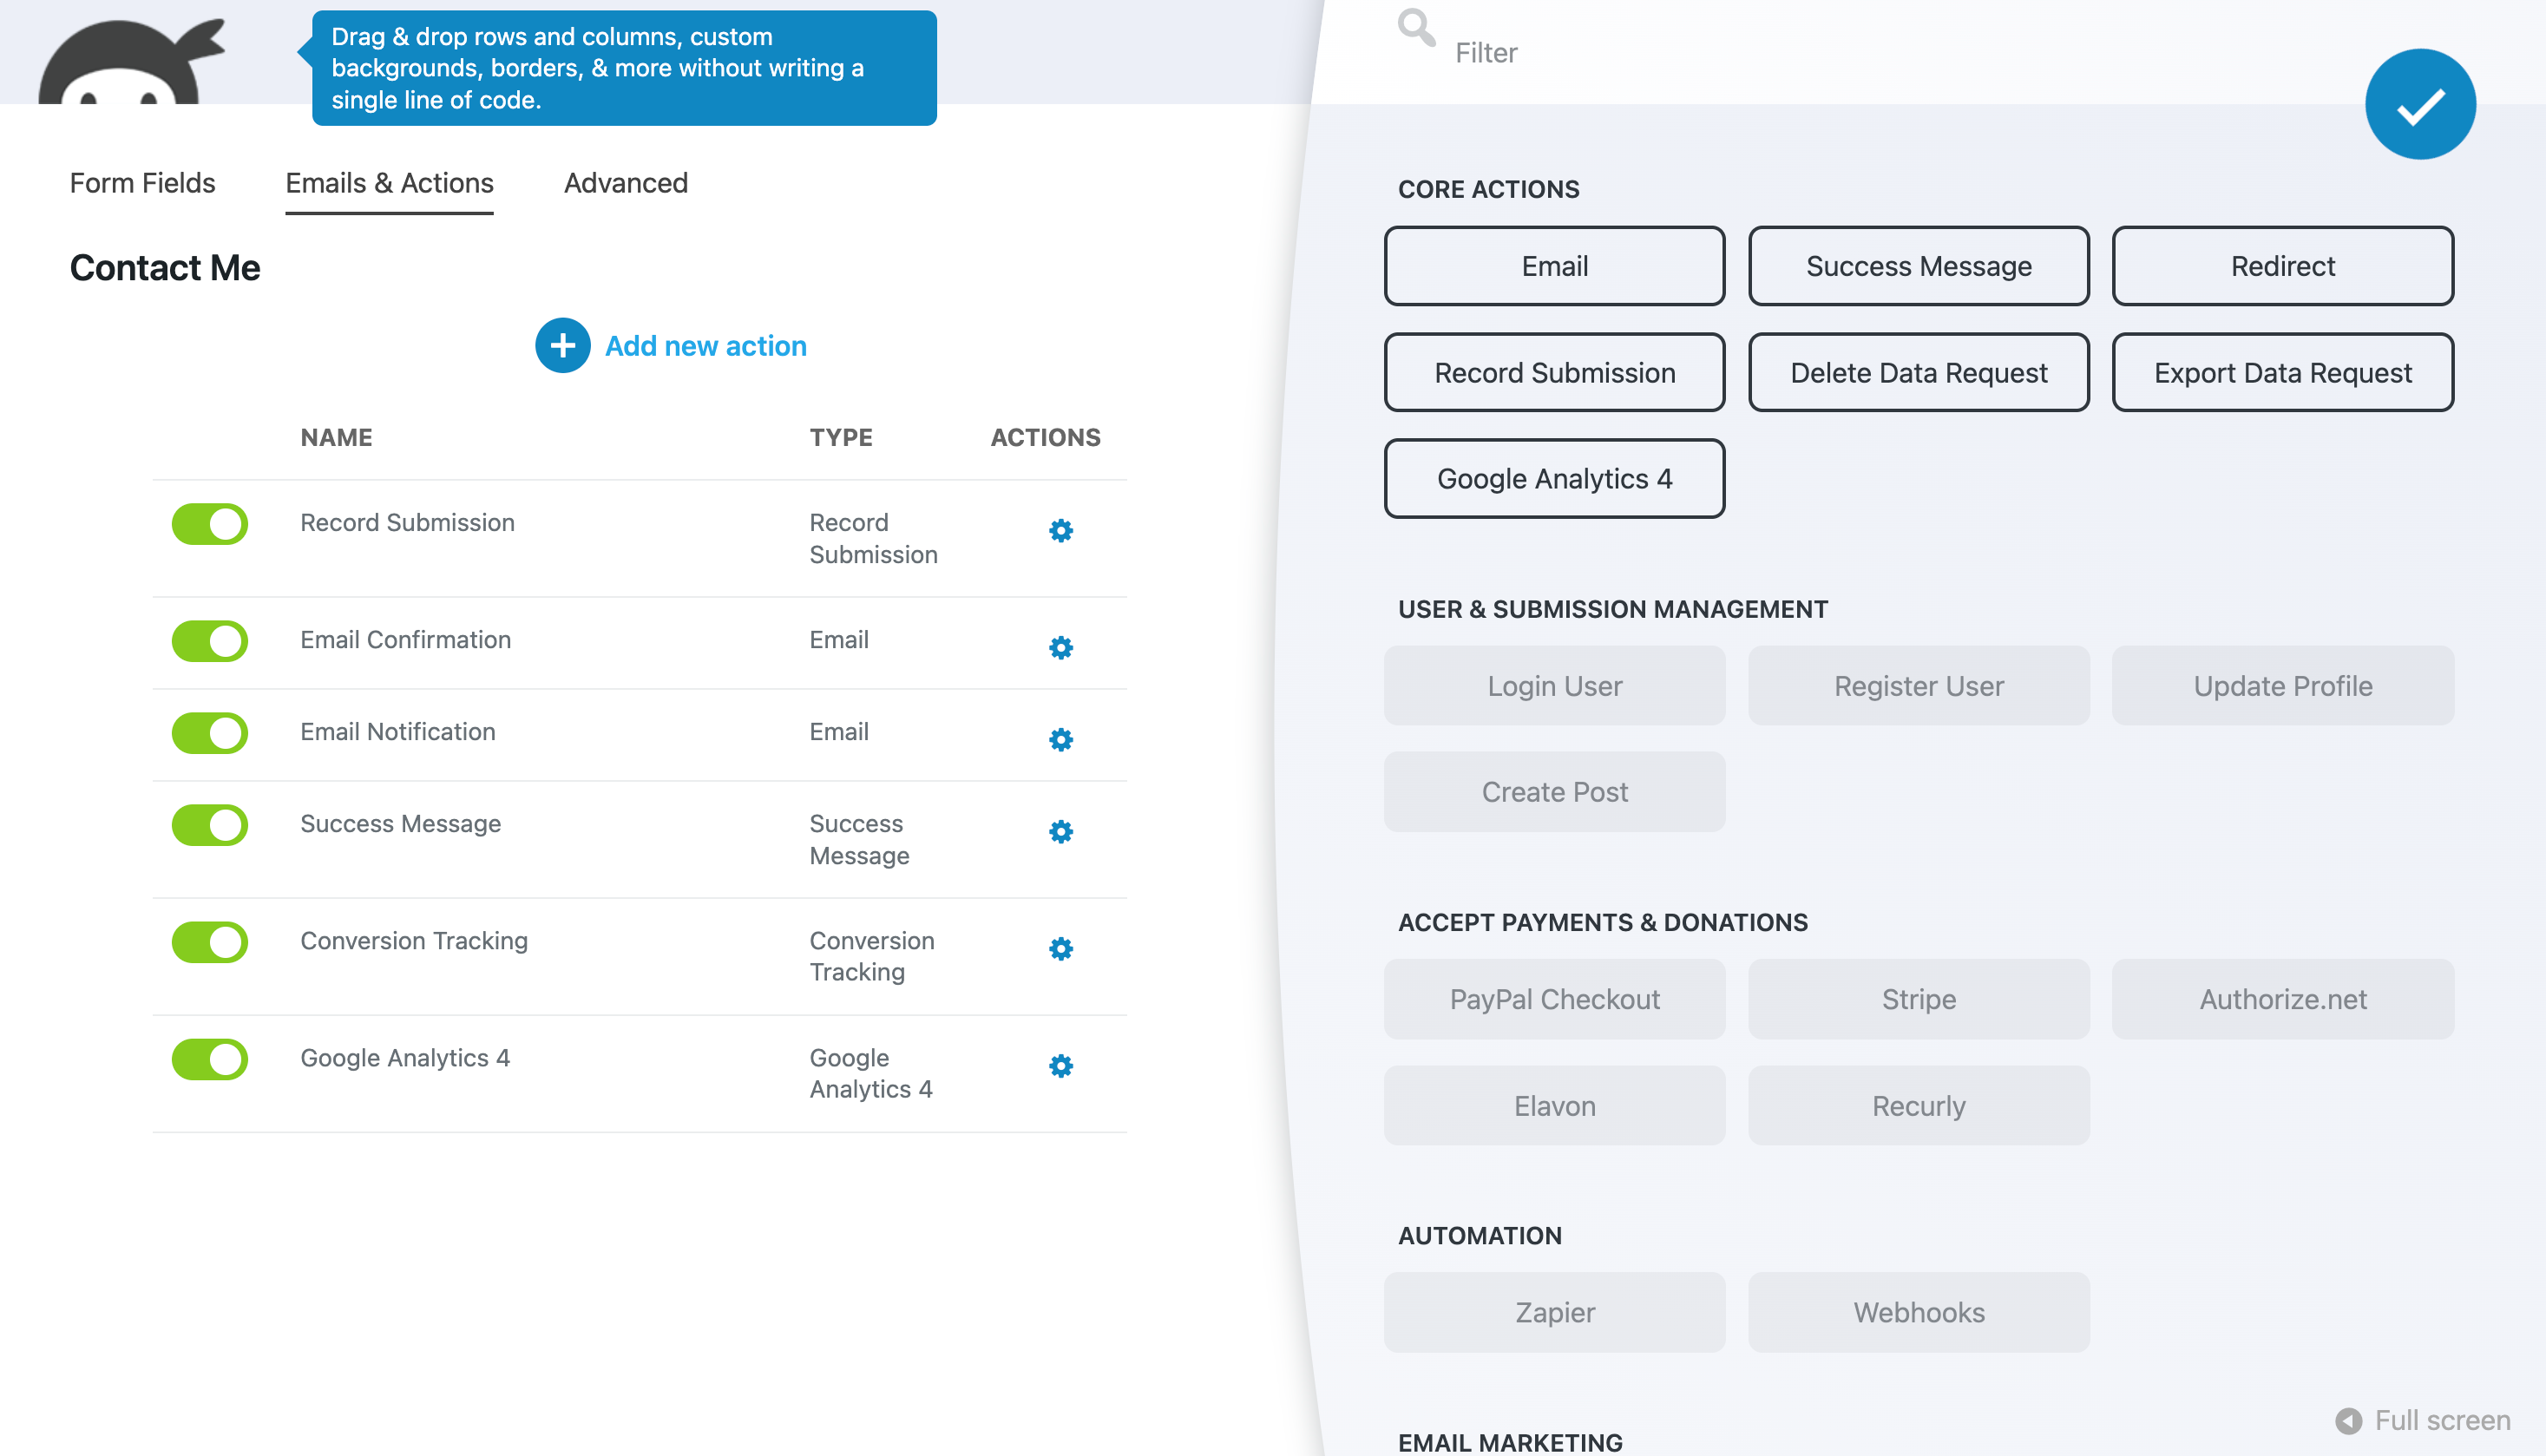Disable the Google Analytics 4 action toggle
This screenshot has width=2546, height=1456.
click(x=210, y=1059)
